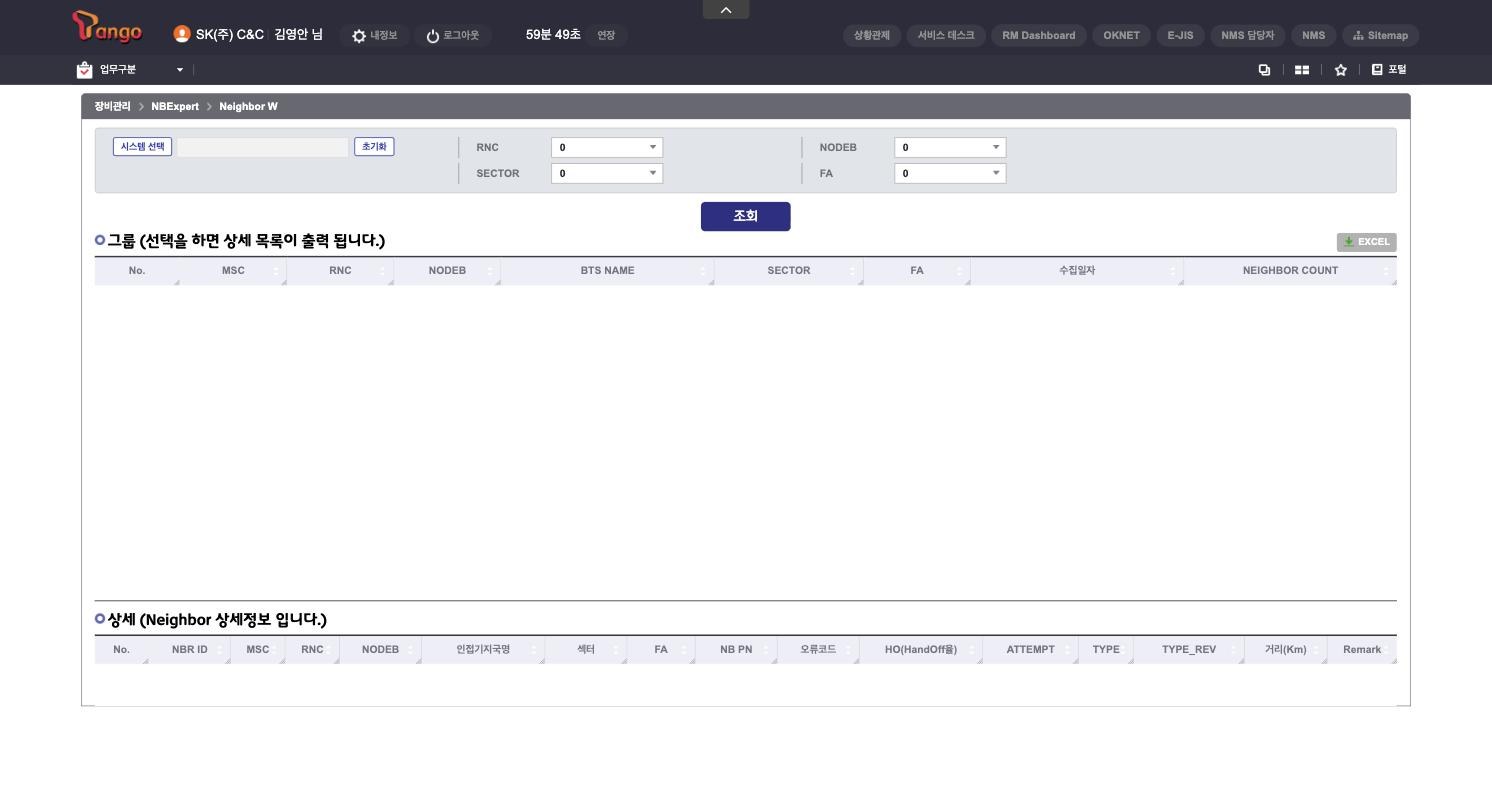Viewport: 1492px width, 812px height.
Task: Open the 상황관제 menu
Action: click(872, 36)
